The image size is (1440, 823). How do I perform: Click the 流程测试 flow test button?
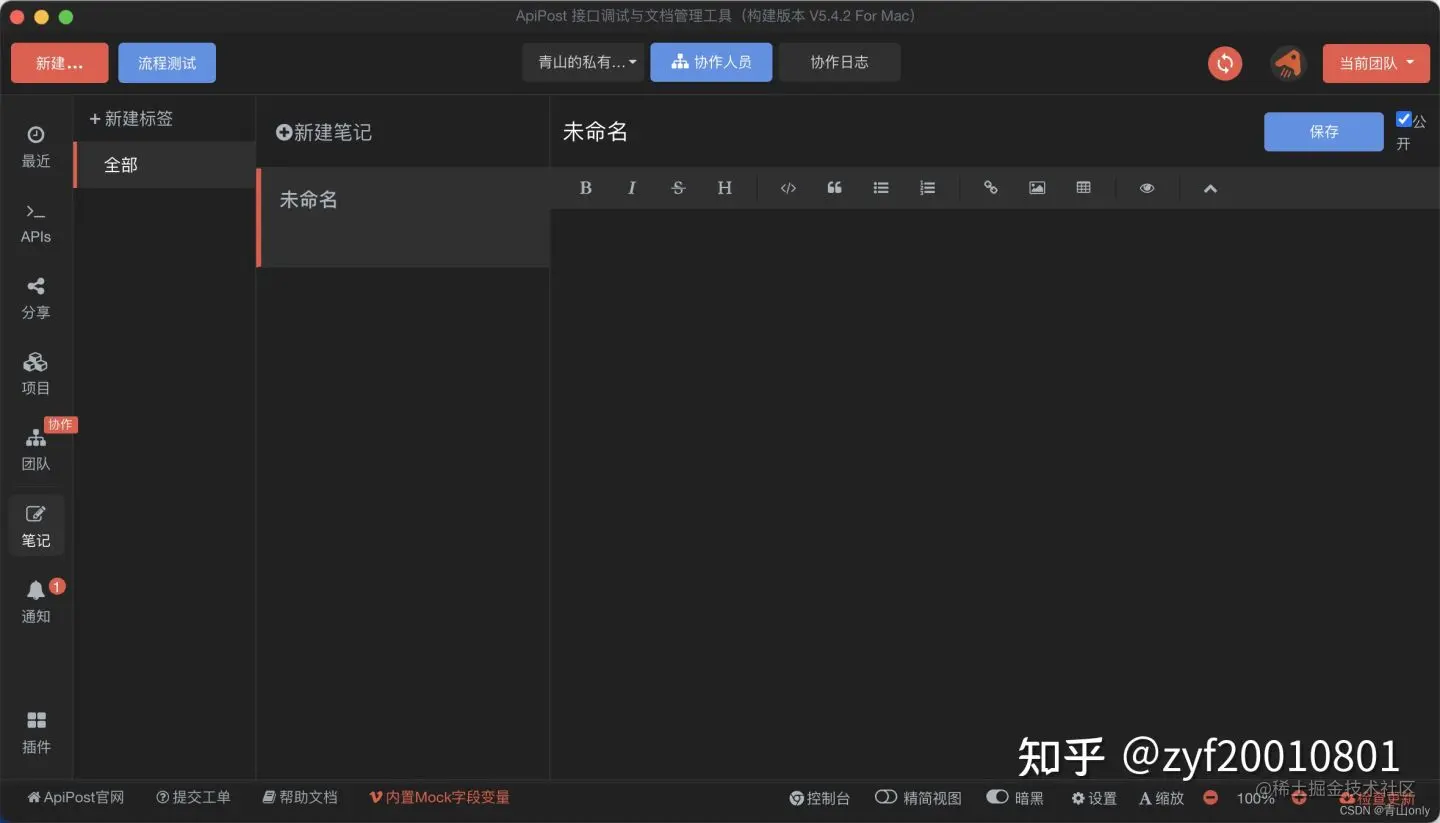tap(167, 63)
